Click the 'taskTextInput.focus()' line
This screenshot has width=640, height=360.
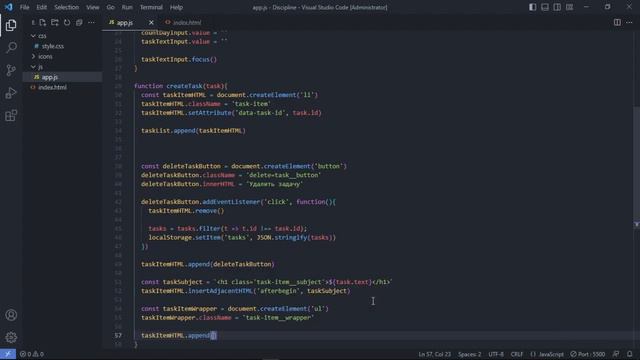point(179,59)
